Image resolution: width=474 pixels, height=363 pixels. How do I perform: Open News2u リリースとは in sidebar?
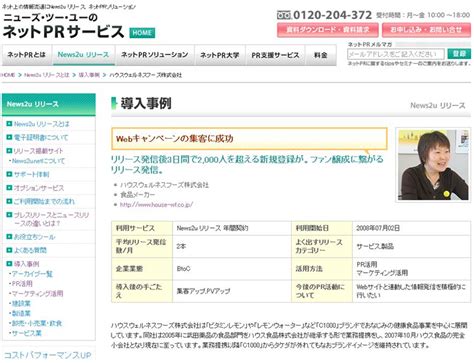click(x=41, y=124)
